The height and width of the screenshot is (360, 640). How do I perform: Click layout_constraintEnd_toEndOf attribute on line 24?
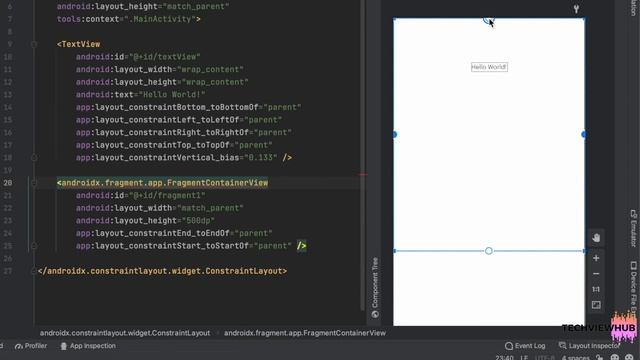click(174, 233)
